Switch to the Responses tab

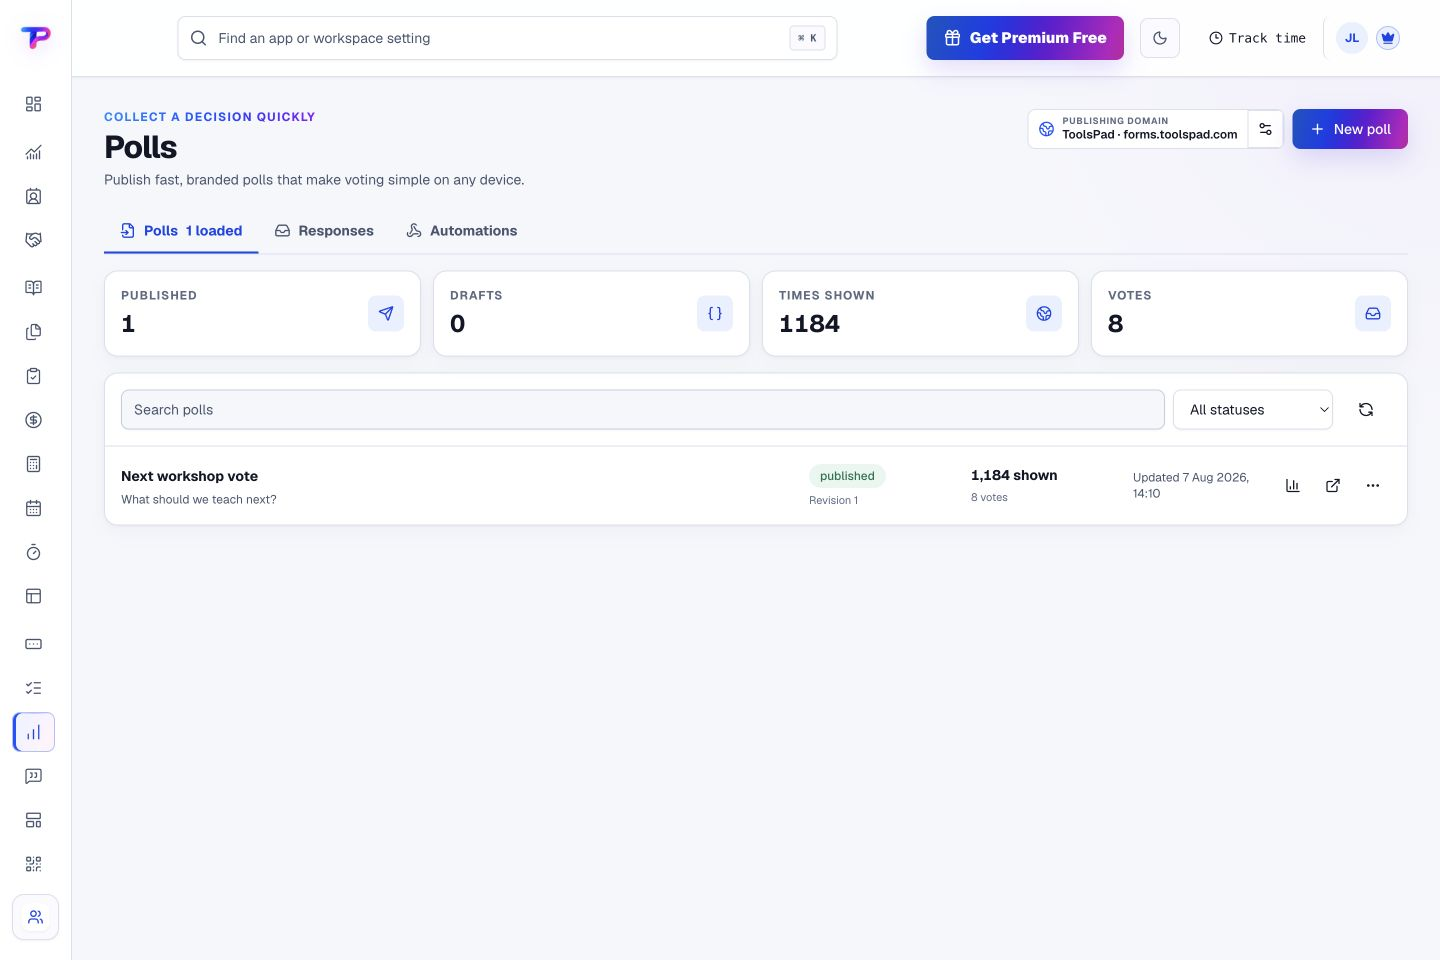point(324,231)
